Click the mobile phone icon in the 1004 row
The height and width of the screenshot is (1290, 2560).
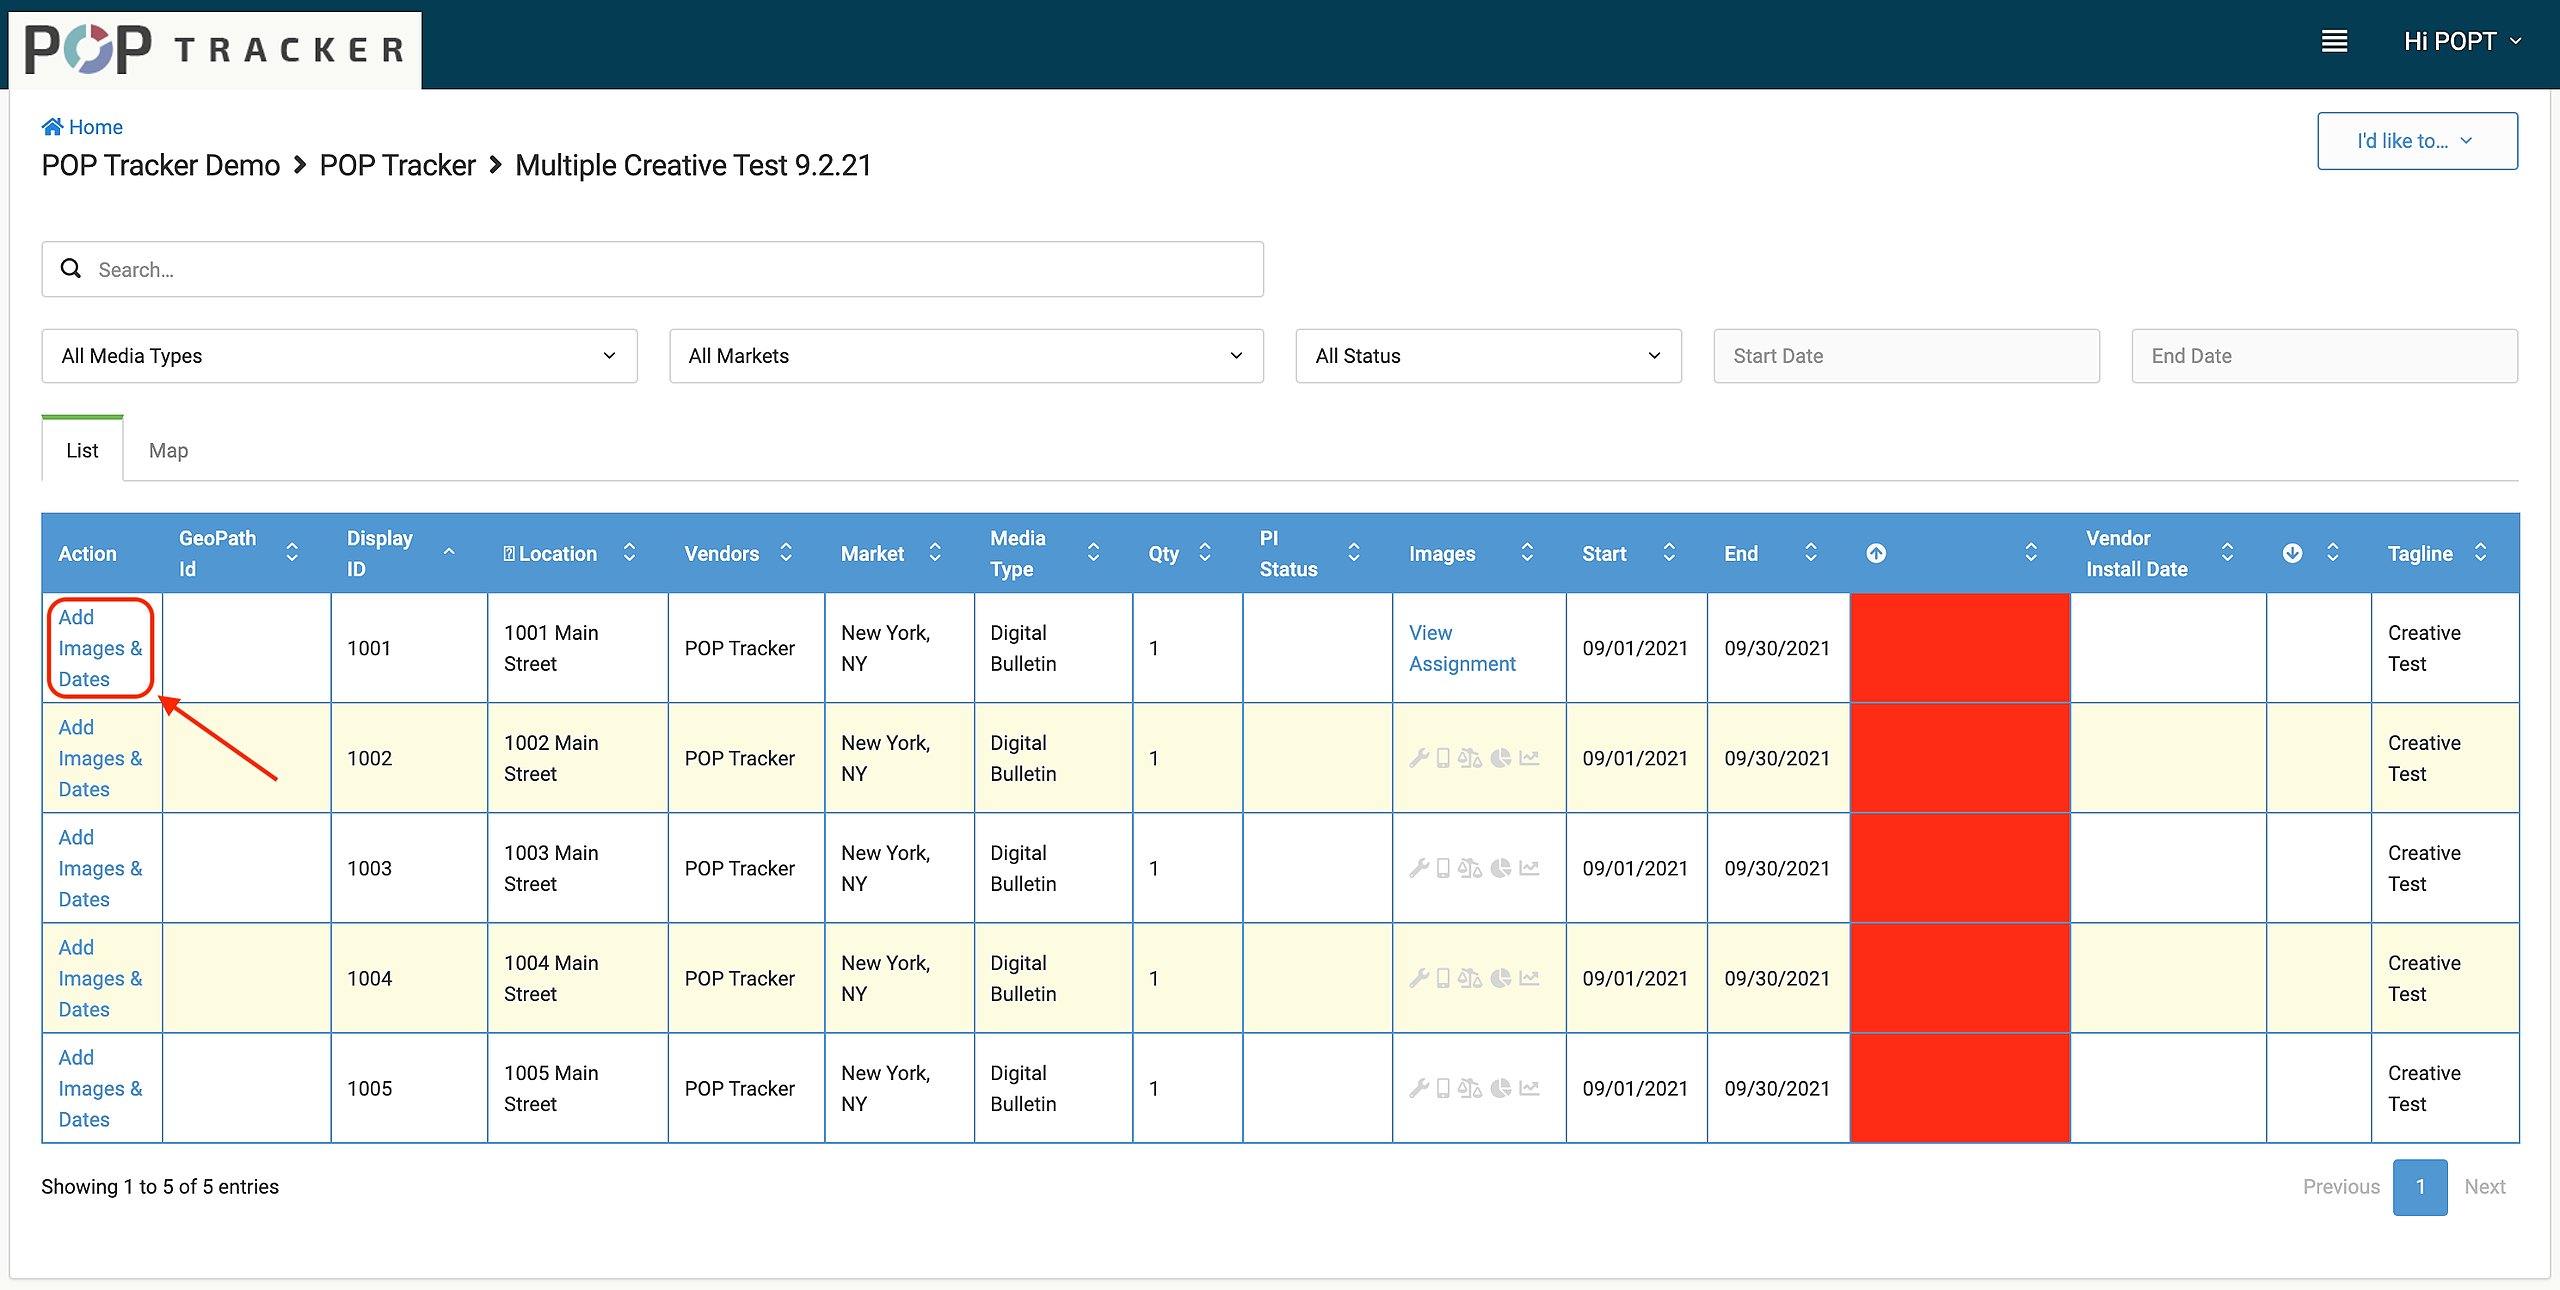[x=1443, y=978]
